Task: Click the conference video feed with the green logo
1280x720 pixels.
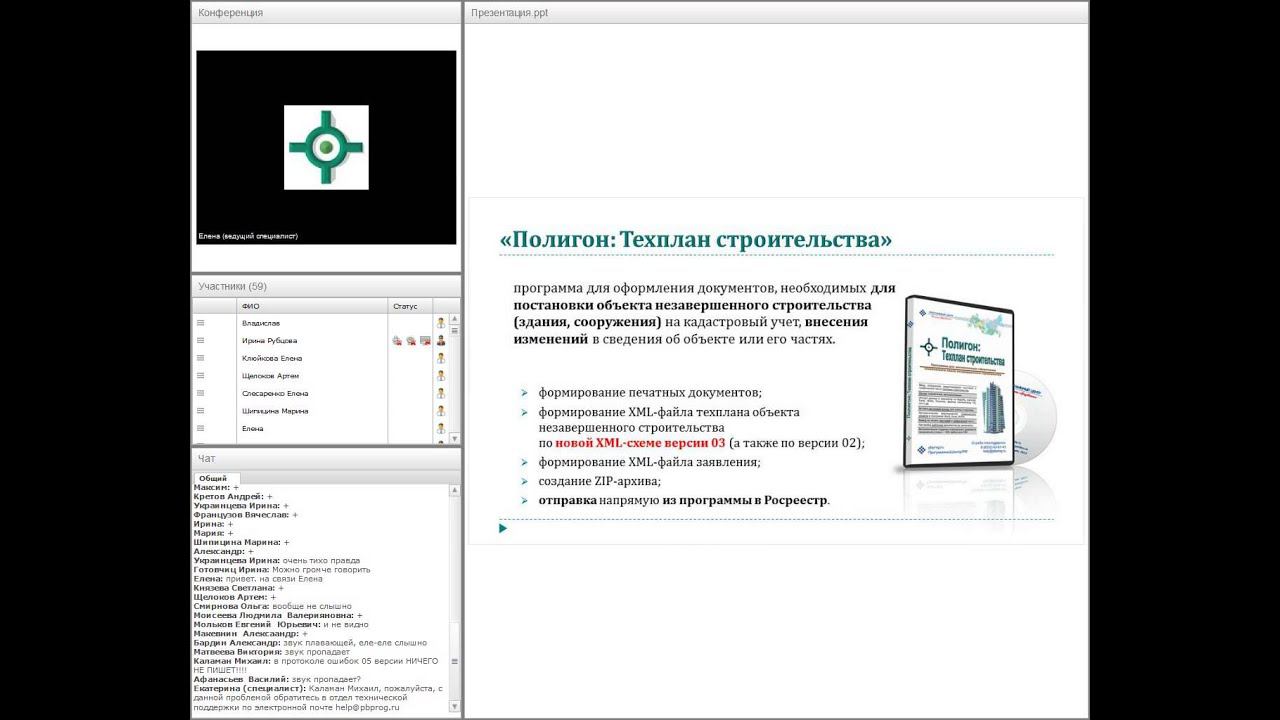Action: click(x=326, y=147)
